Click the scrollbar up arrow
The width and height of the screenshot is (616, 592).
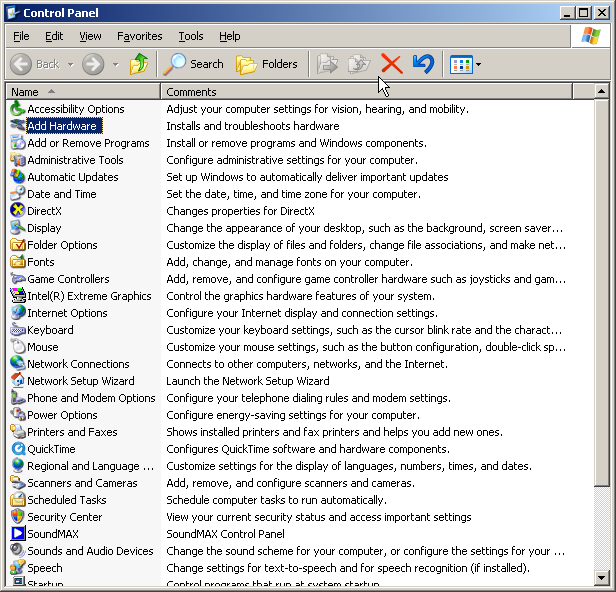(601, 92)
